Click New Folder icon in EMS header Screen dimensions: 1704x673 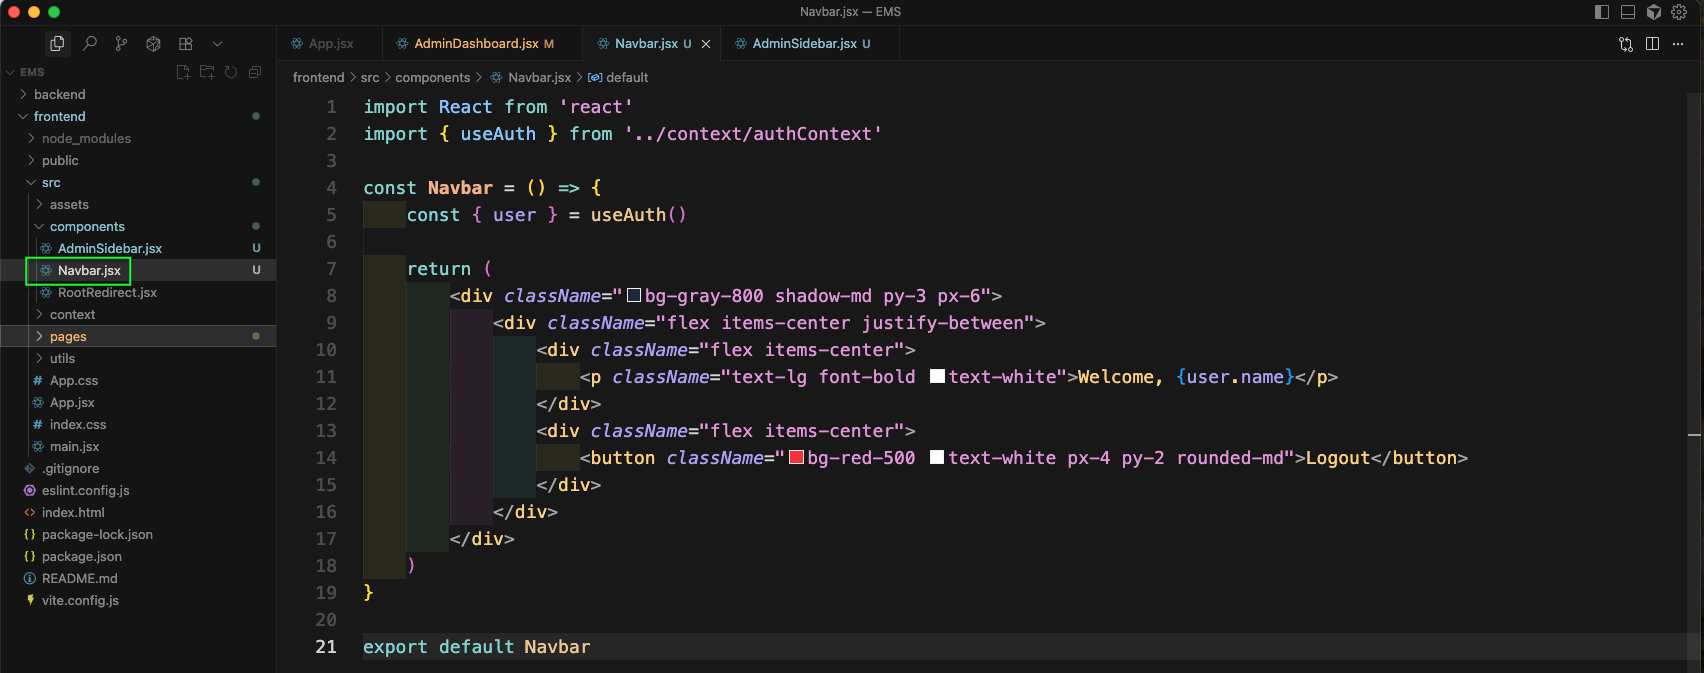(207, 72)
